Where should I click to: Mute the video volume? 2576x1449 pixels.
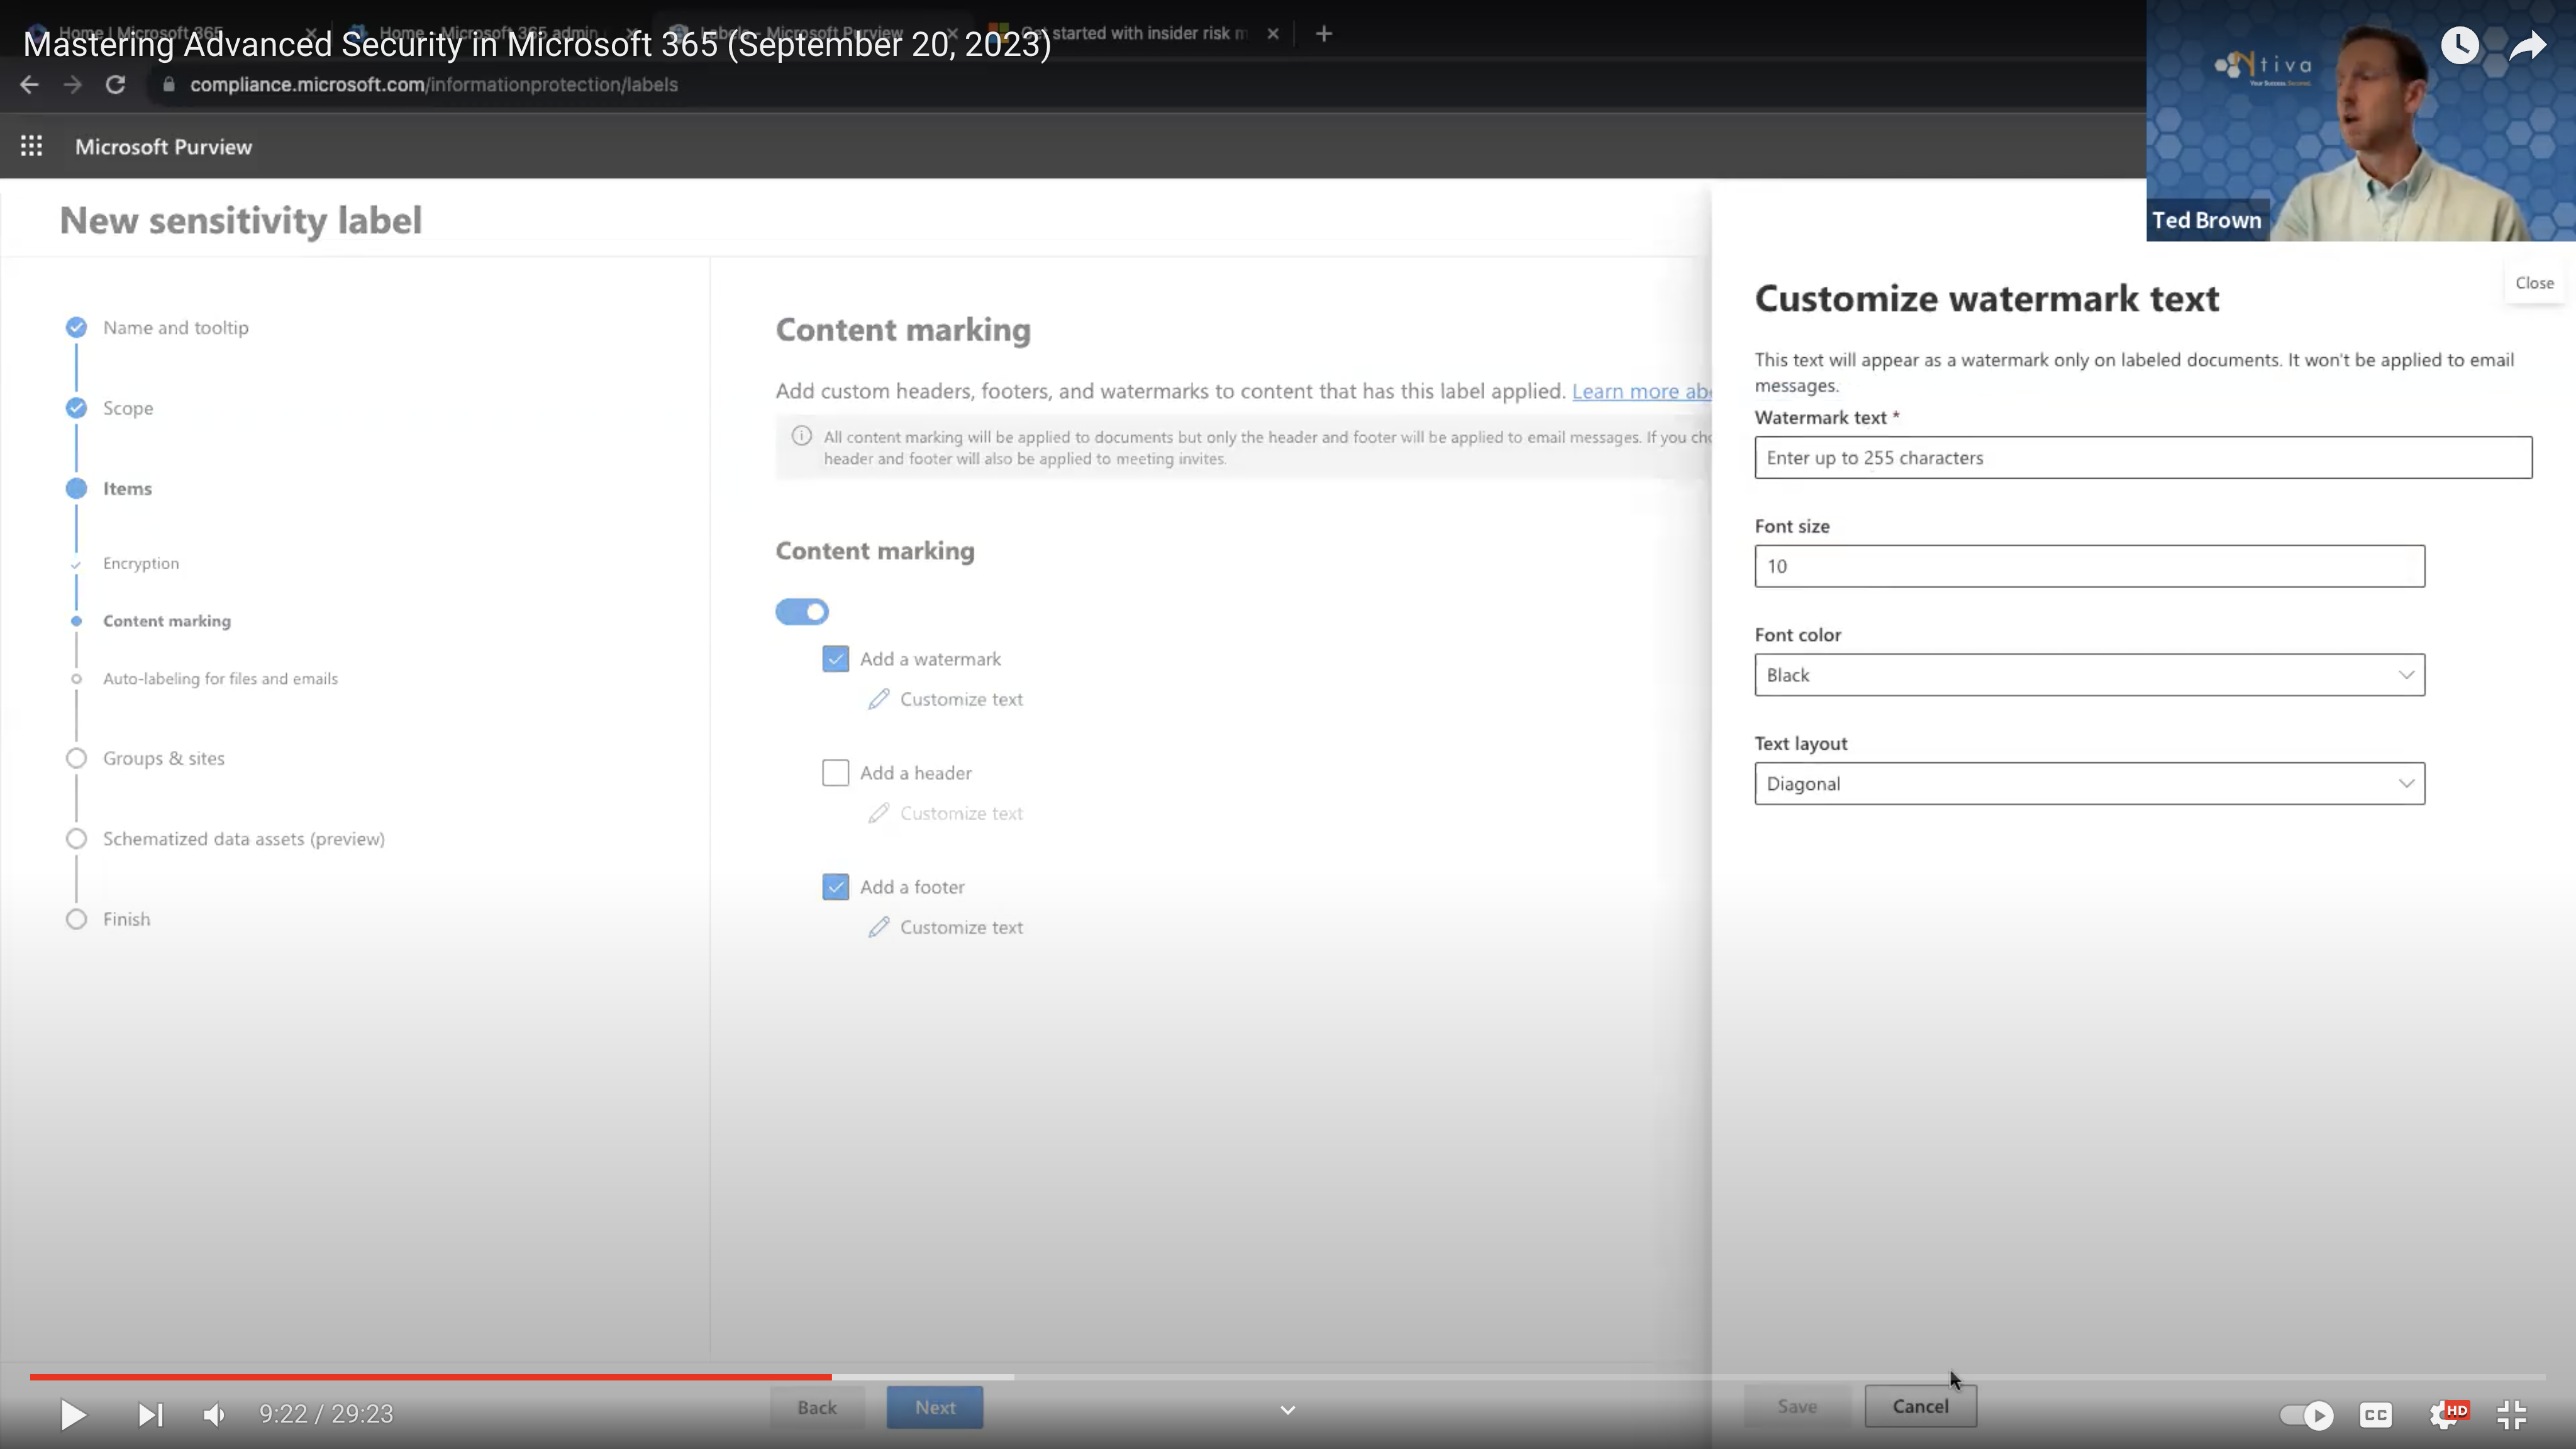pos(214,1414)
